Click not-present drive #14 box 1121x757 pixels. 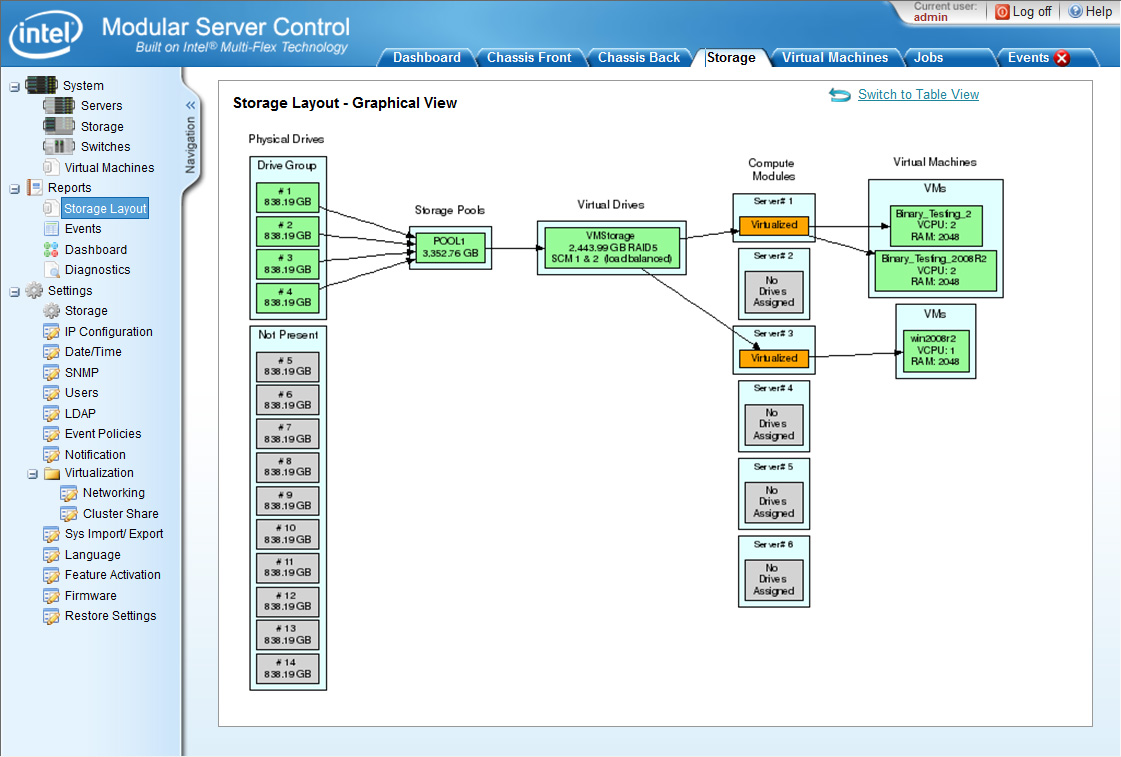[287, 669]
